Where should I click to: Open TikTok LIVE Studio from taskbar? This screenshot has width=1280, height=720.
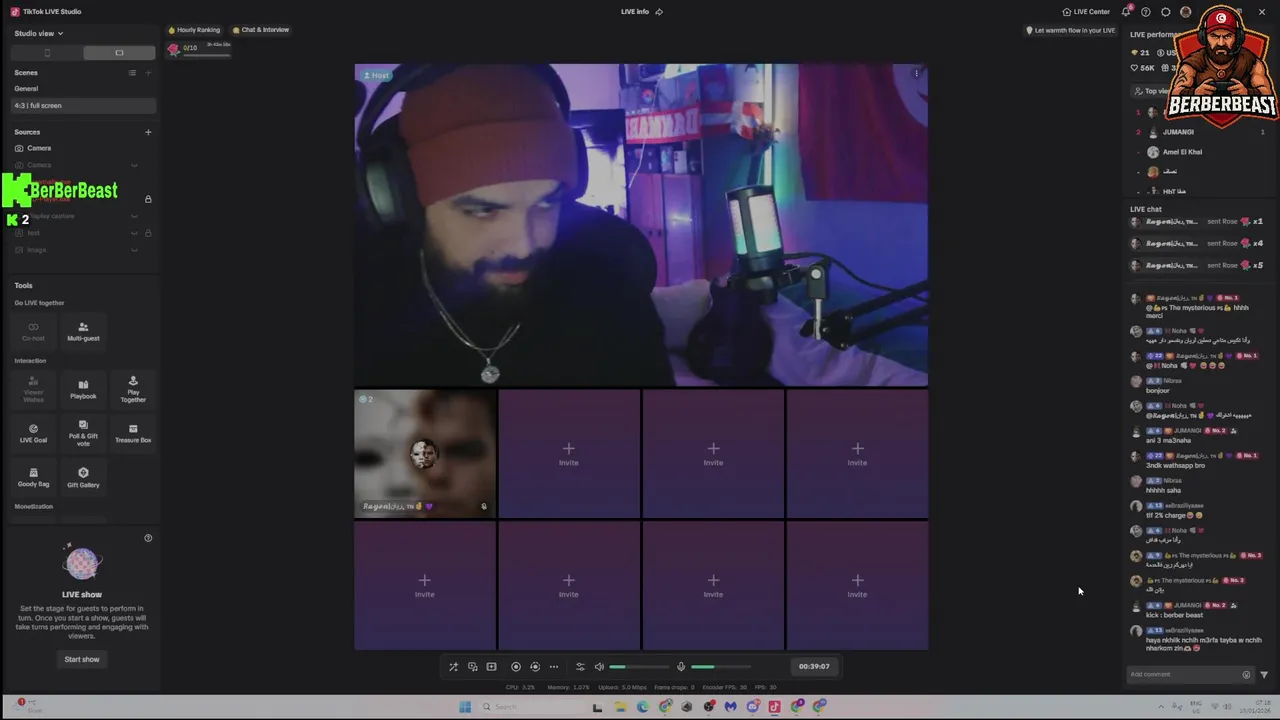click(x=775, y=707)
